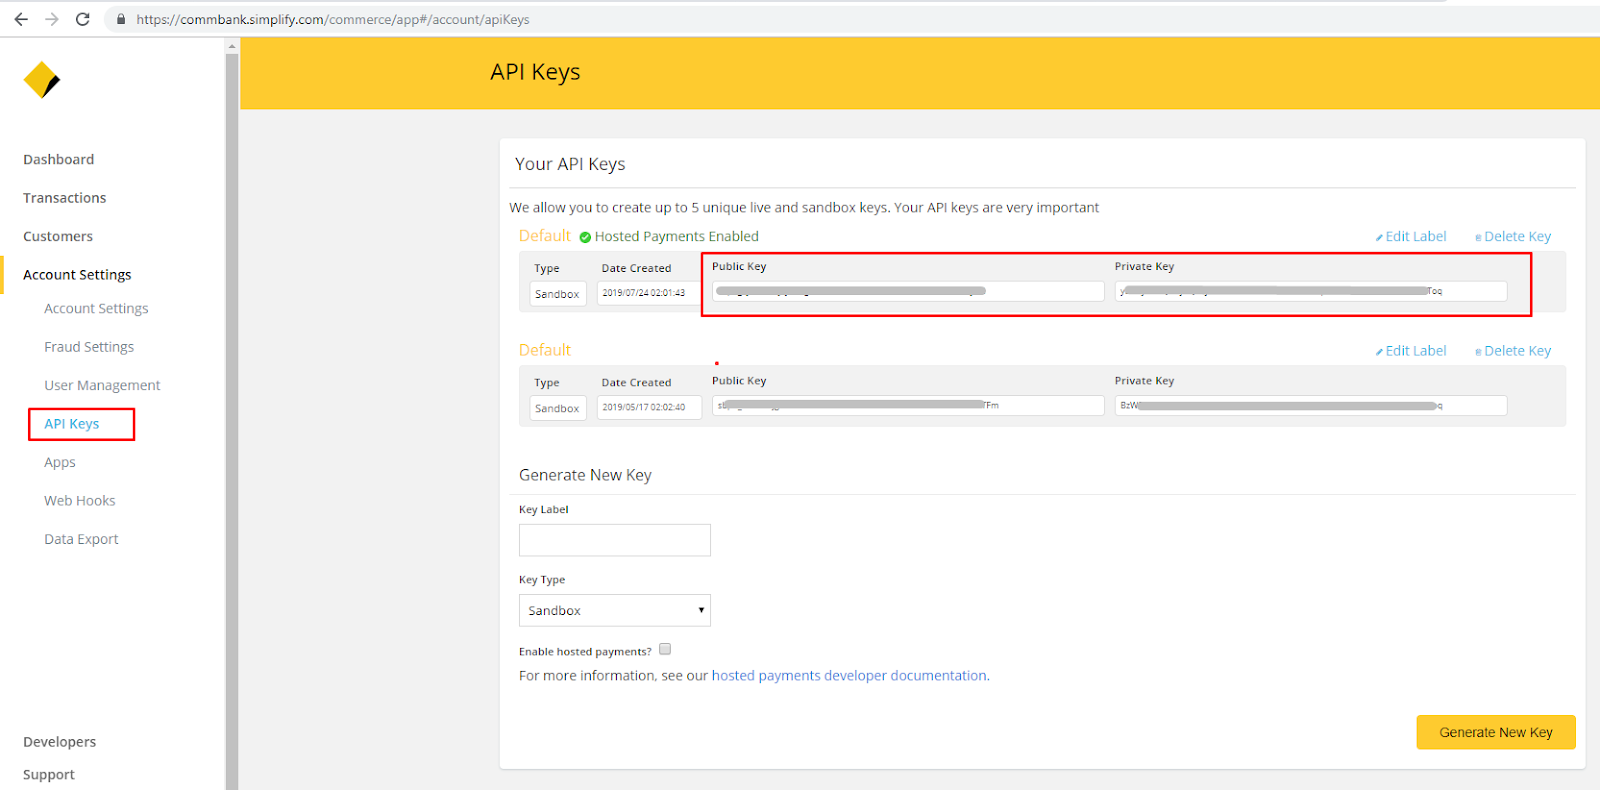Click Sandbox type of the 2019/05/17 key
The image size is (1600, 790).
click(x=557, y=408)
